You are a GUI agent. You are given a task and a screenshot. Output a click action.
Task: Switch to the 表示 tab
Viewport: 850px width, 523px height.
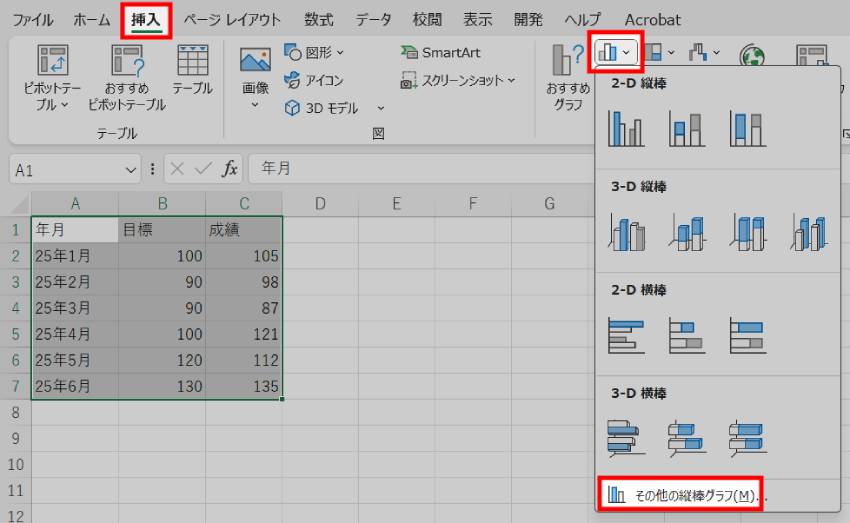pos(478,20)
